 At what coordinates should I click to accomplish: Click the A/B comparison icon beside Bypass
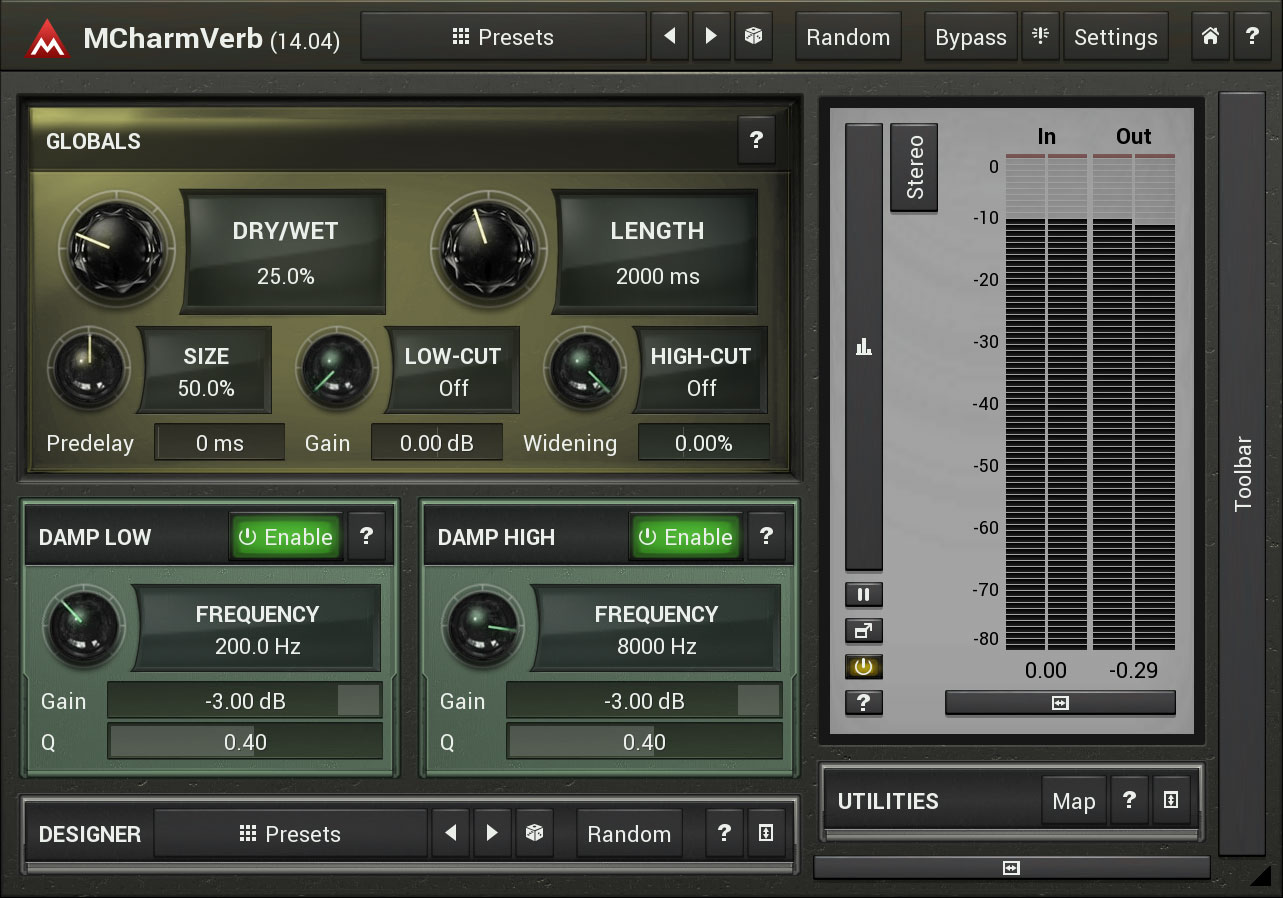click(x=1040, y=37)
